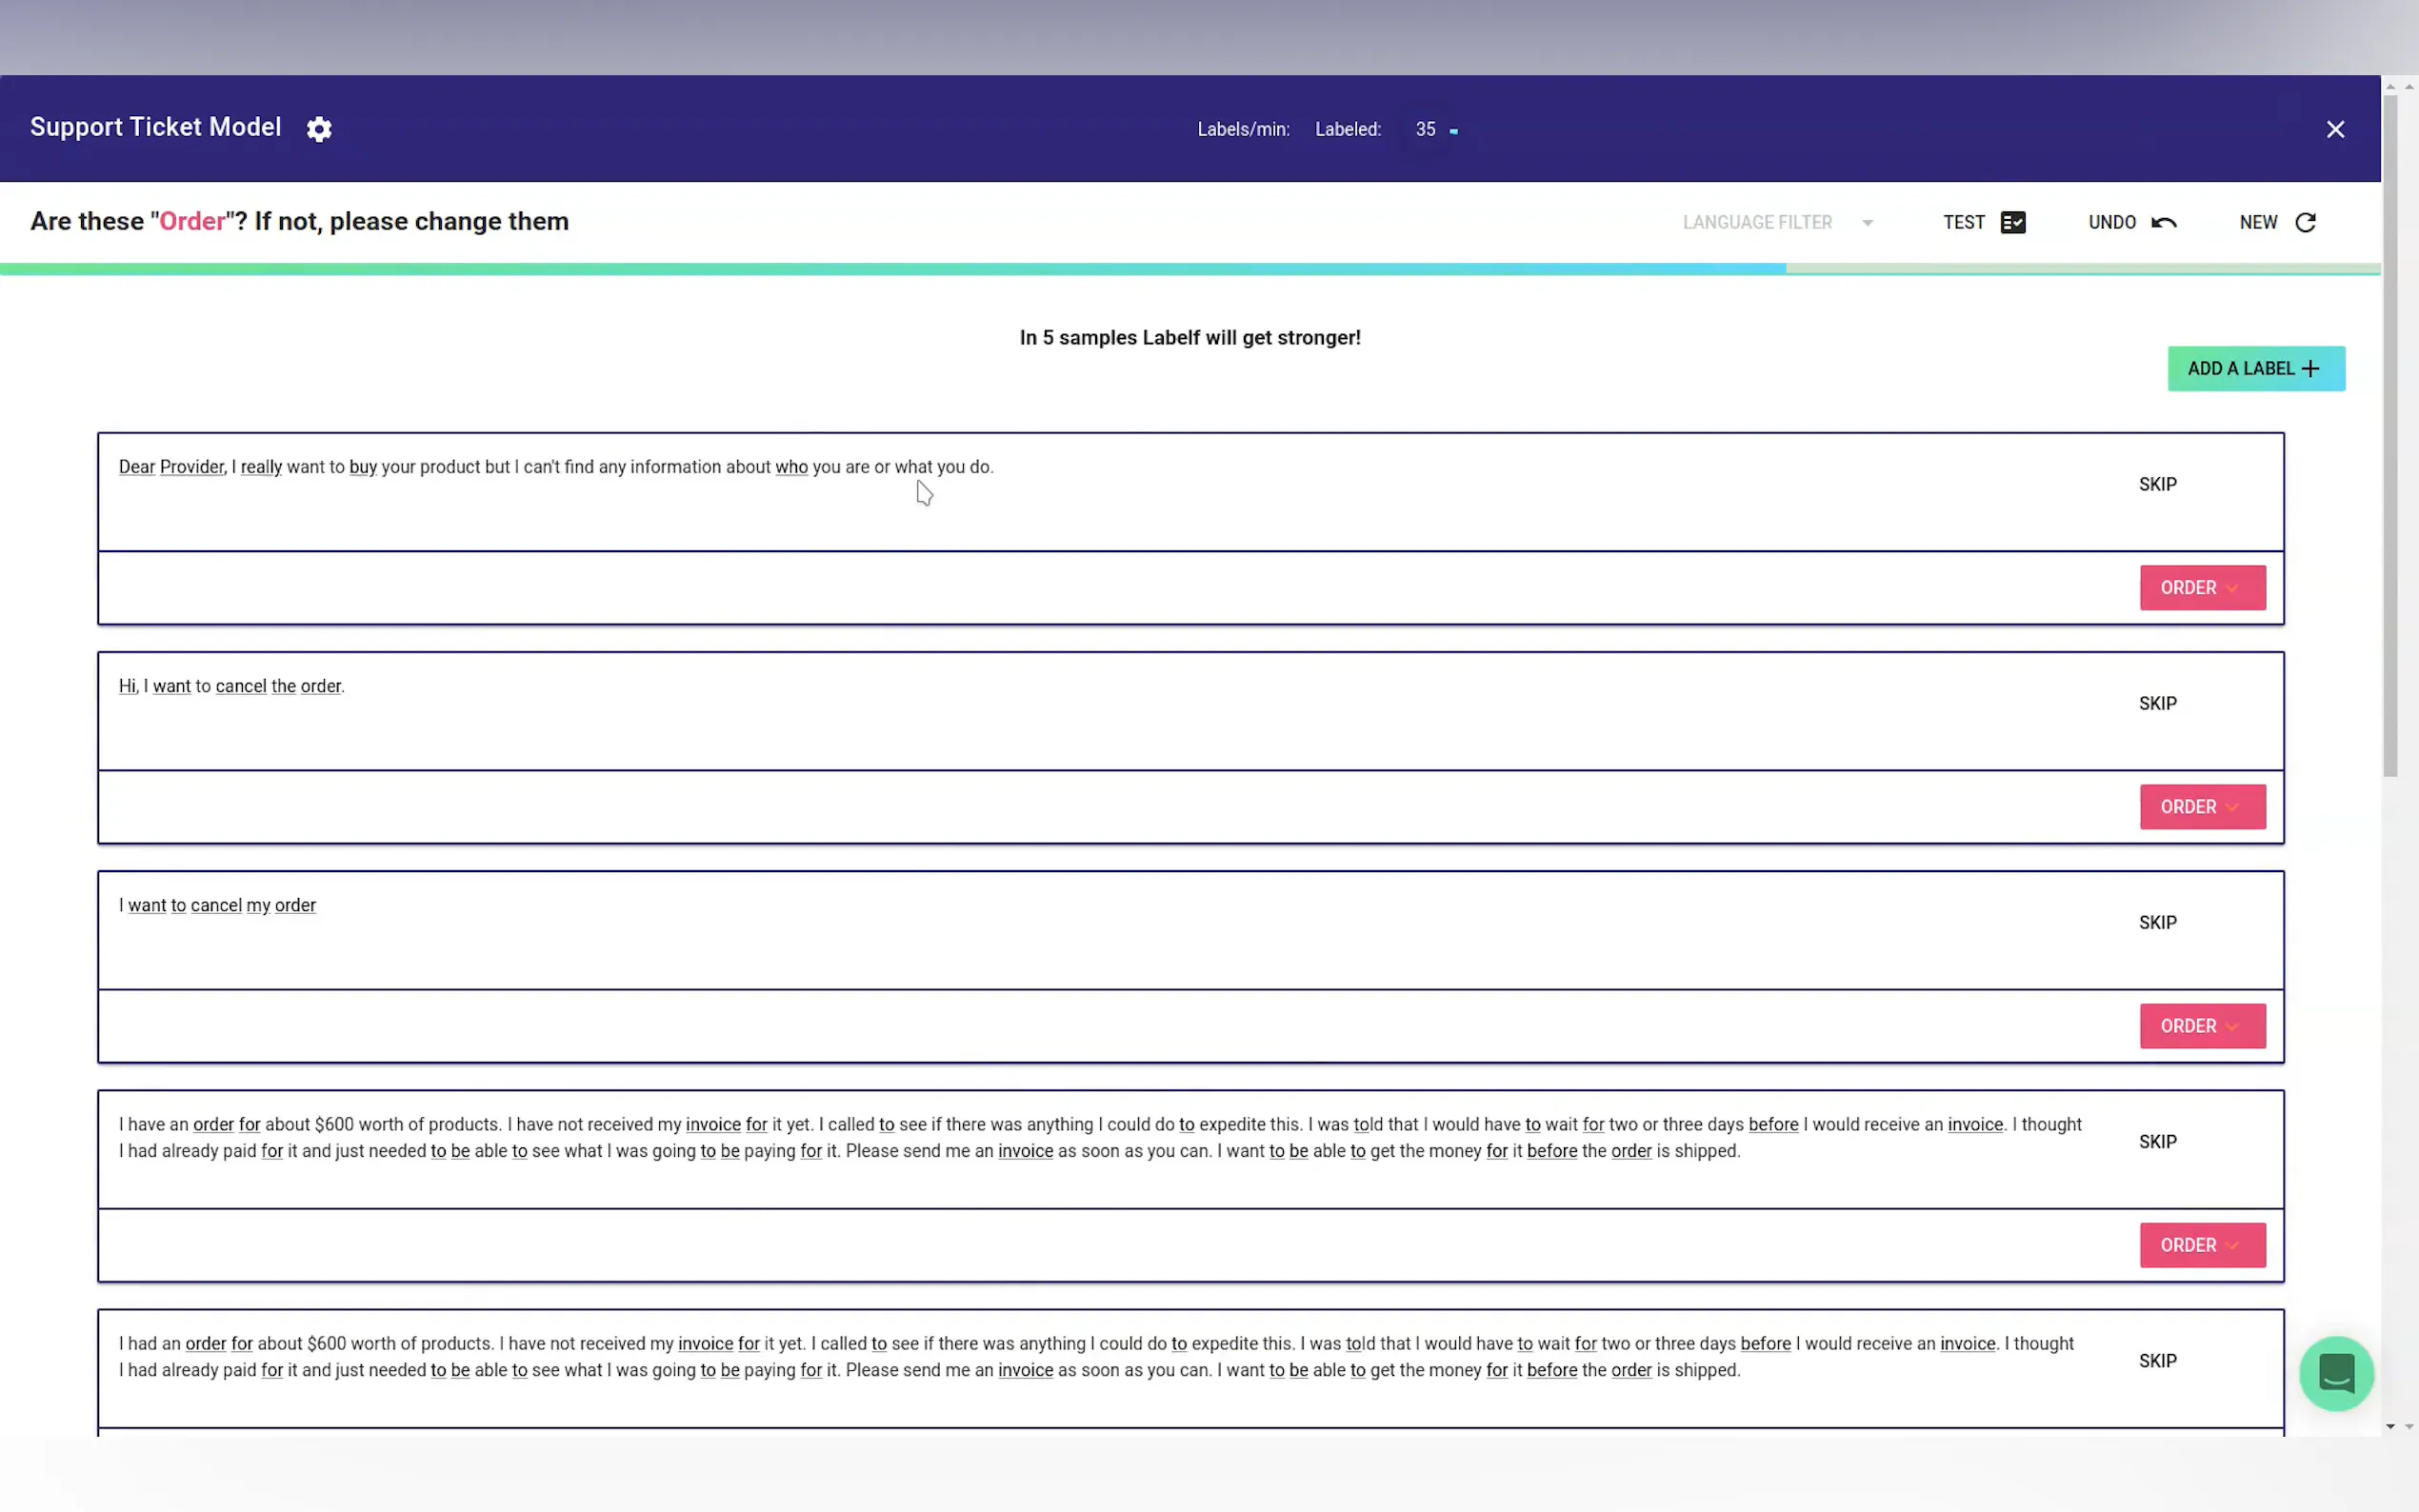Expand the Language Filter dropdown

[1866, 222]
